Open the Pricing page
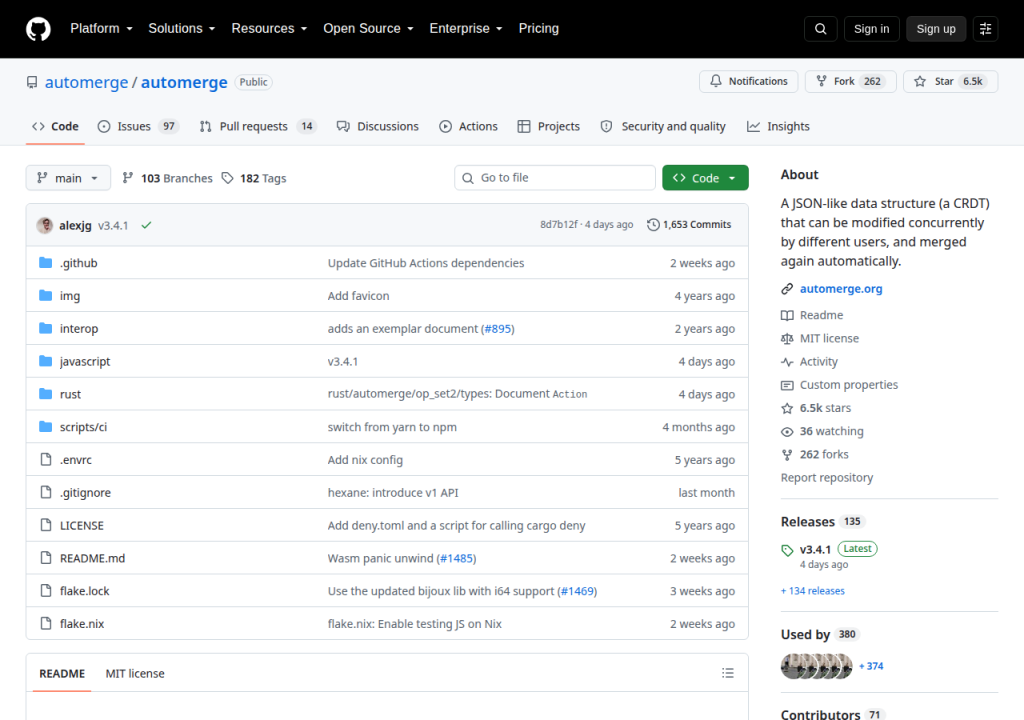 point(539,29)
